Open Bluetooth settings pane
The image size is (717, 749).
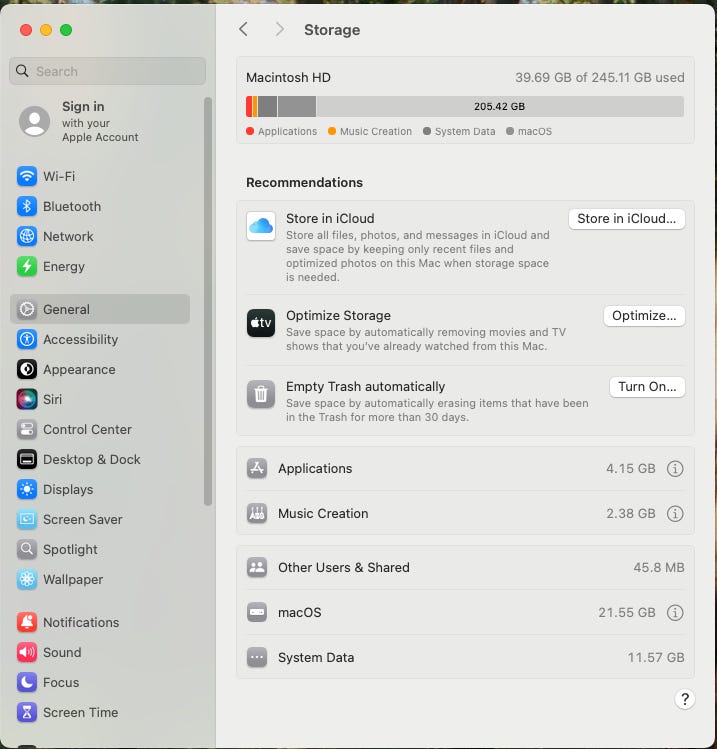[100, 206]
